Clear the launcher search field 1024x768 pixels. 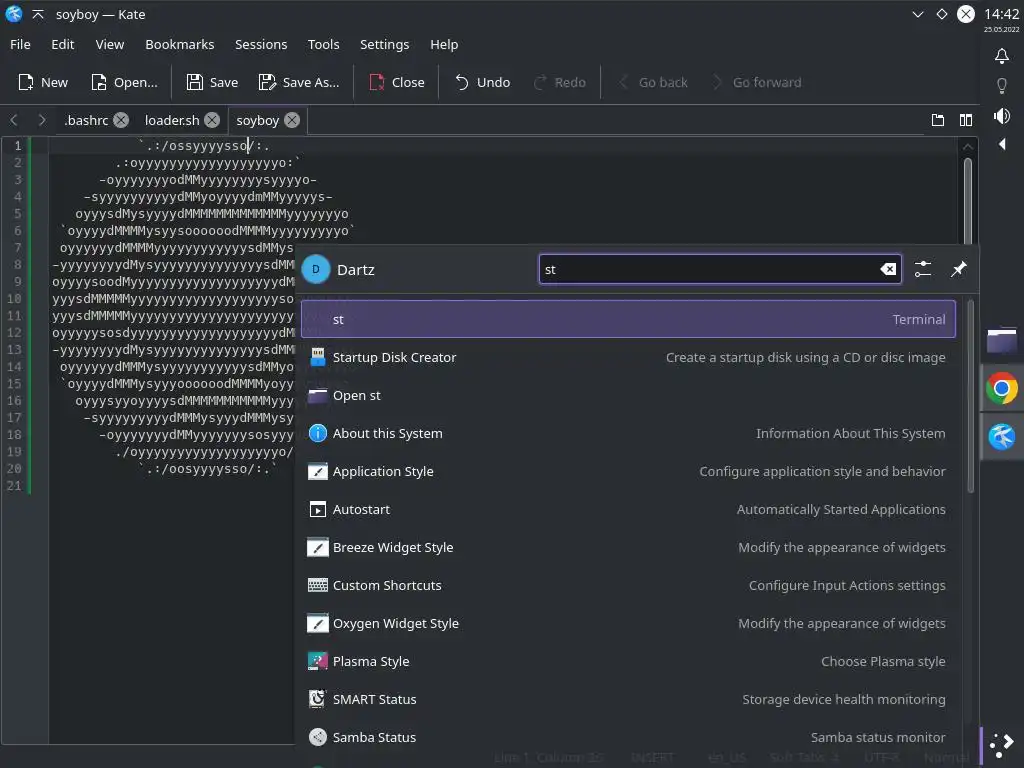tap(888, 269)
